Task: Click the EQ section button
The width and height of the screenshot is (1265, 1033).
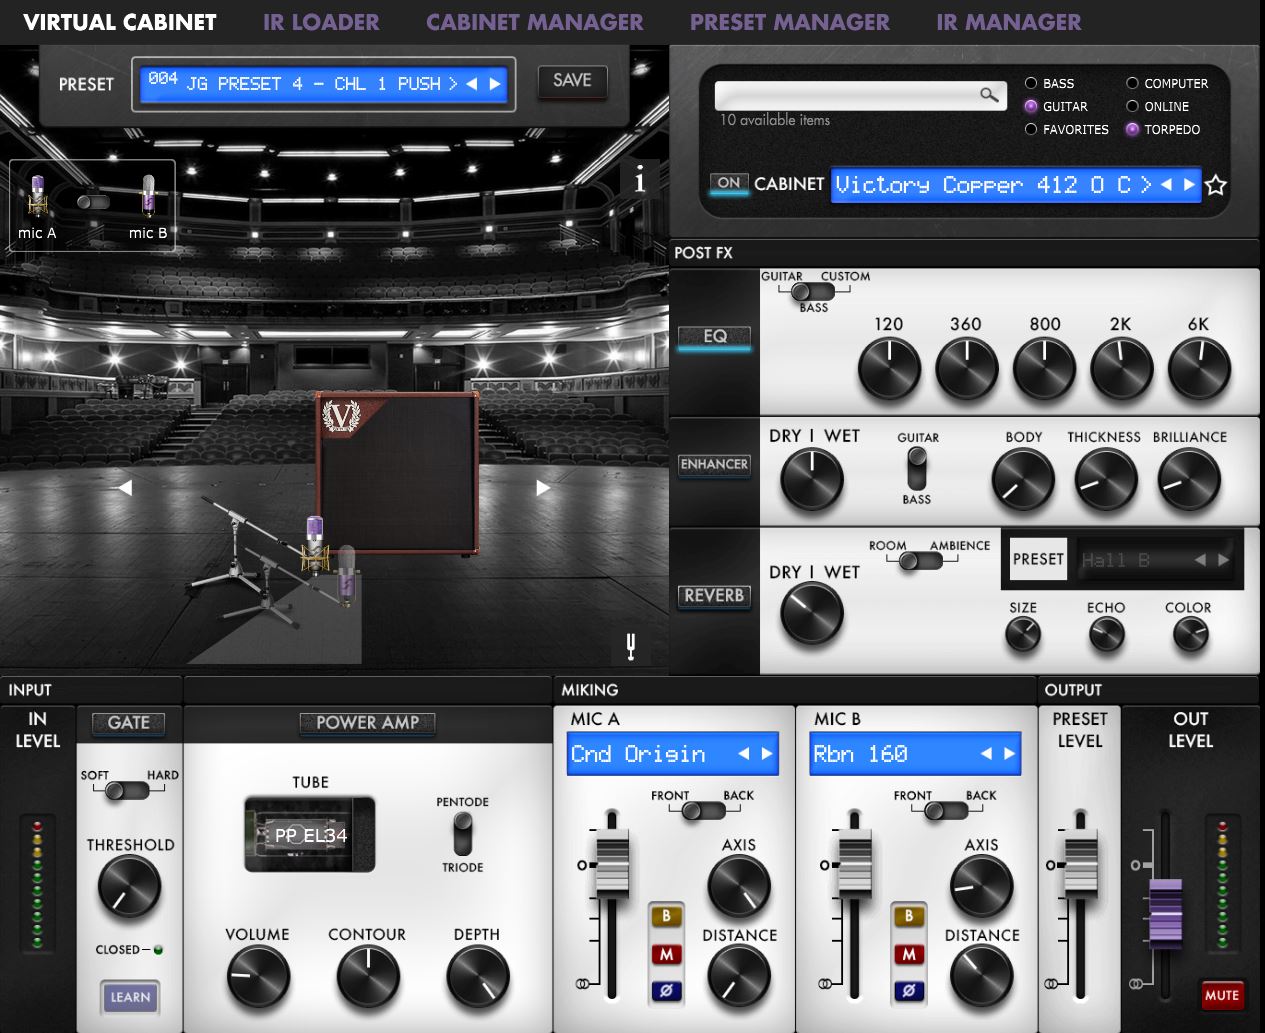Action: click(x=714, y=337)
